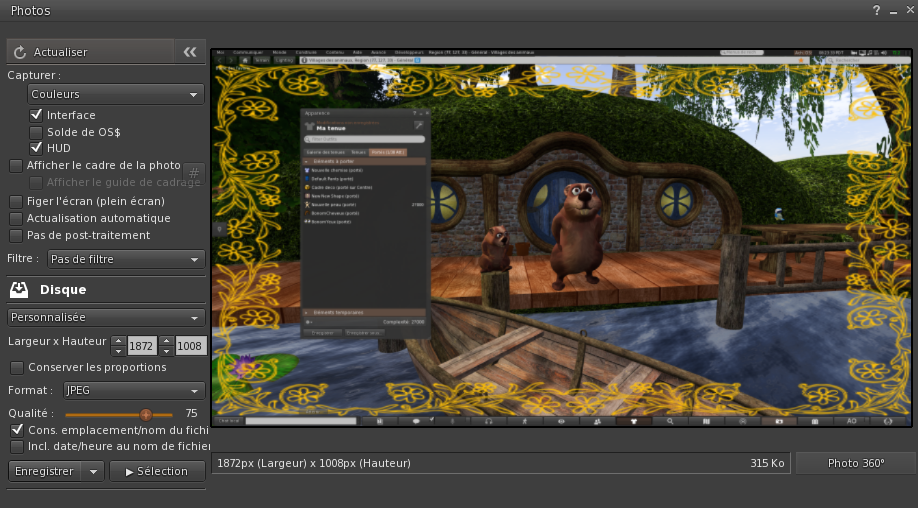Click the grid guide hash button
918x508 pixels.
[194, 173]
